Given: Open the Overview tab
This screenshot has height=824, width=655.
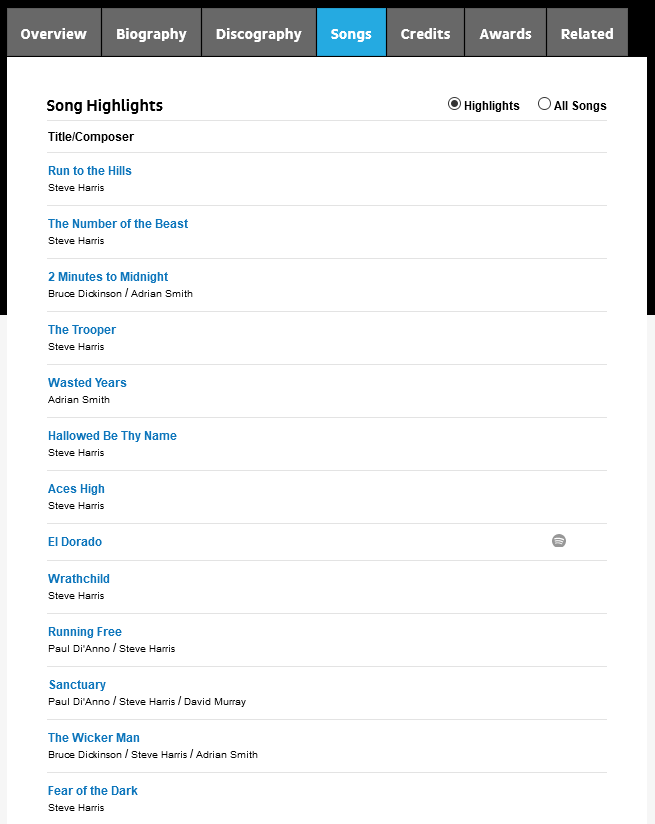Looking at the screenshot, I should tap(54, 33).
